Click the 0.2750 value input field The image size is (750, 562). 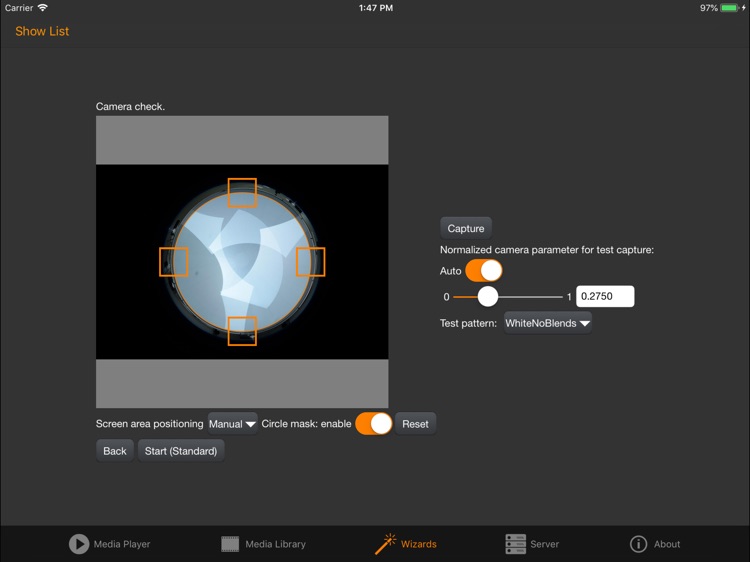605,296
